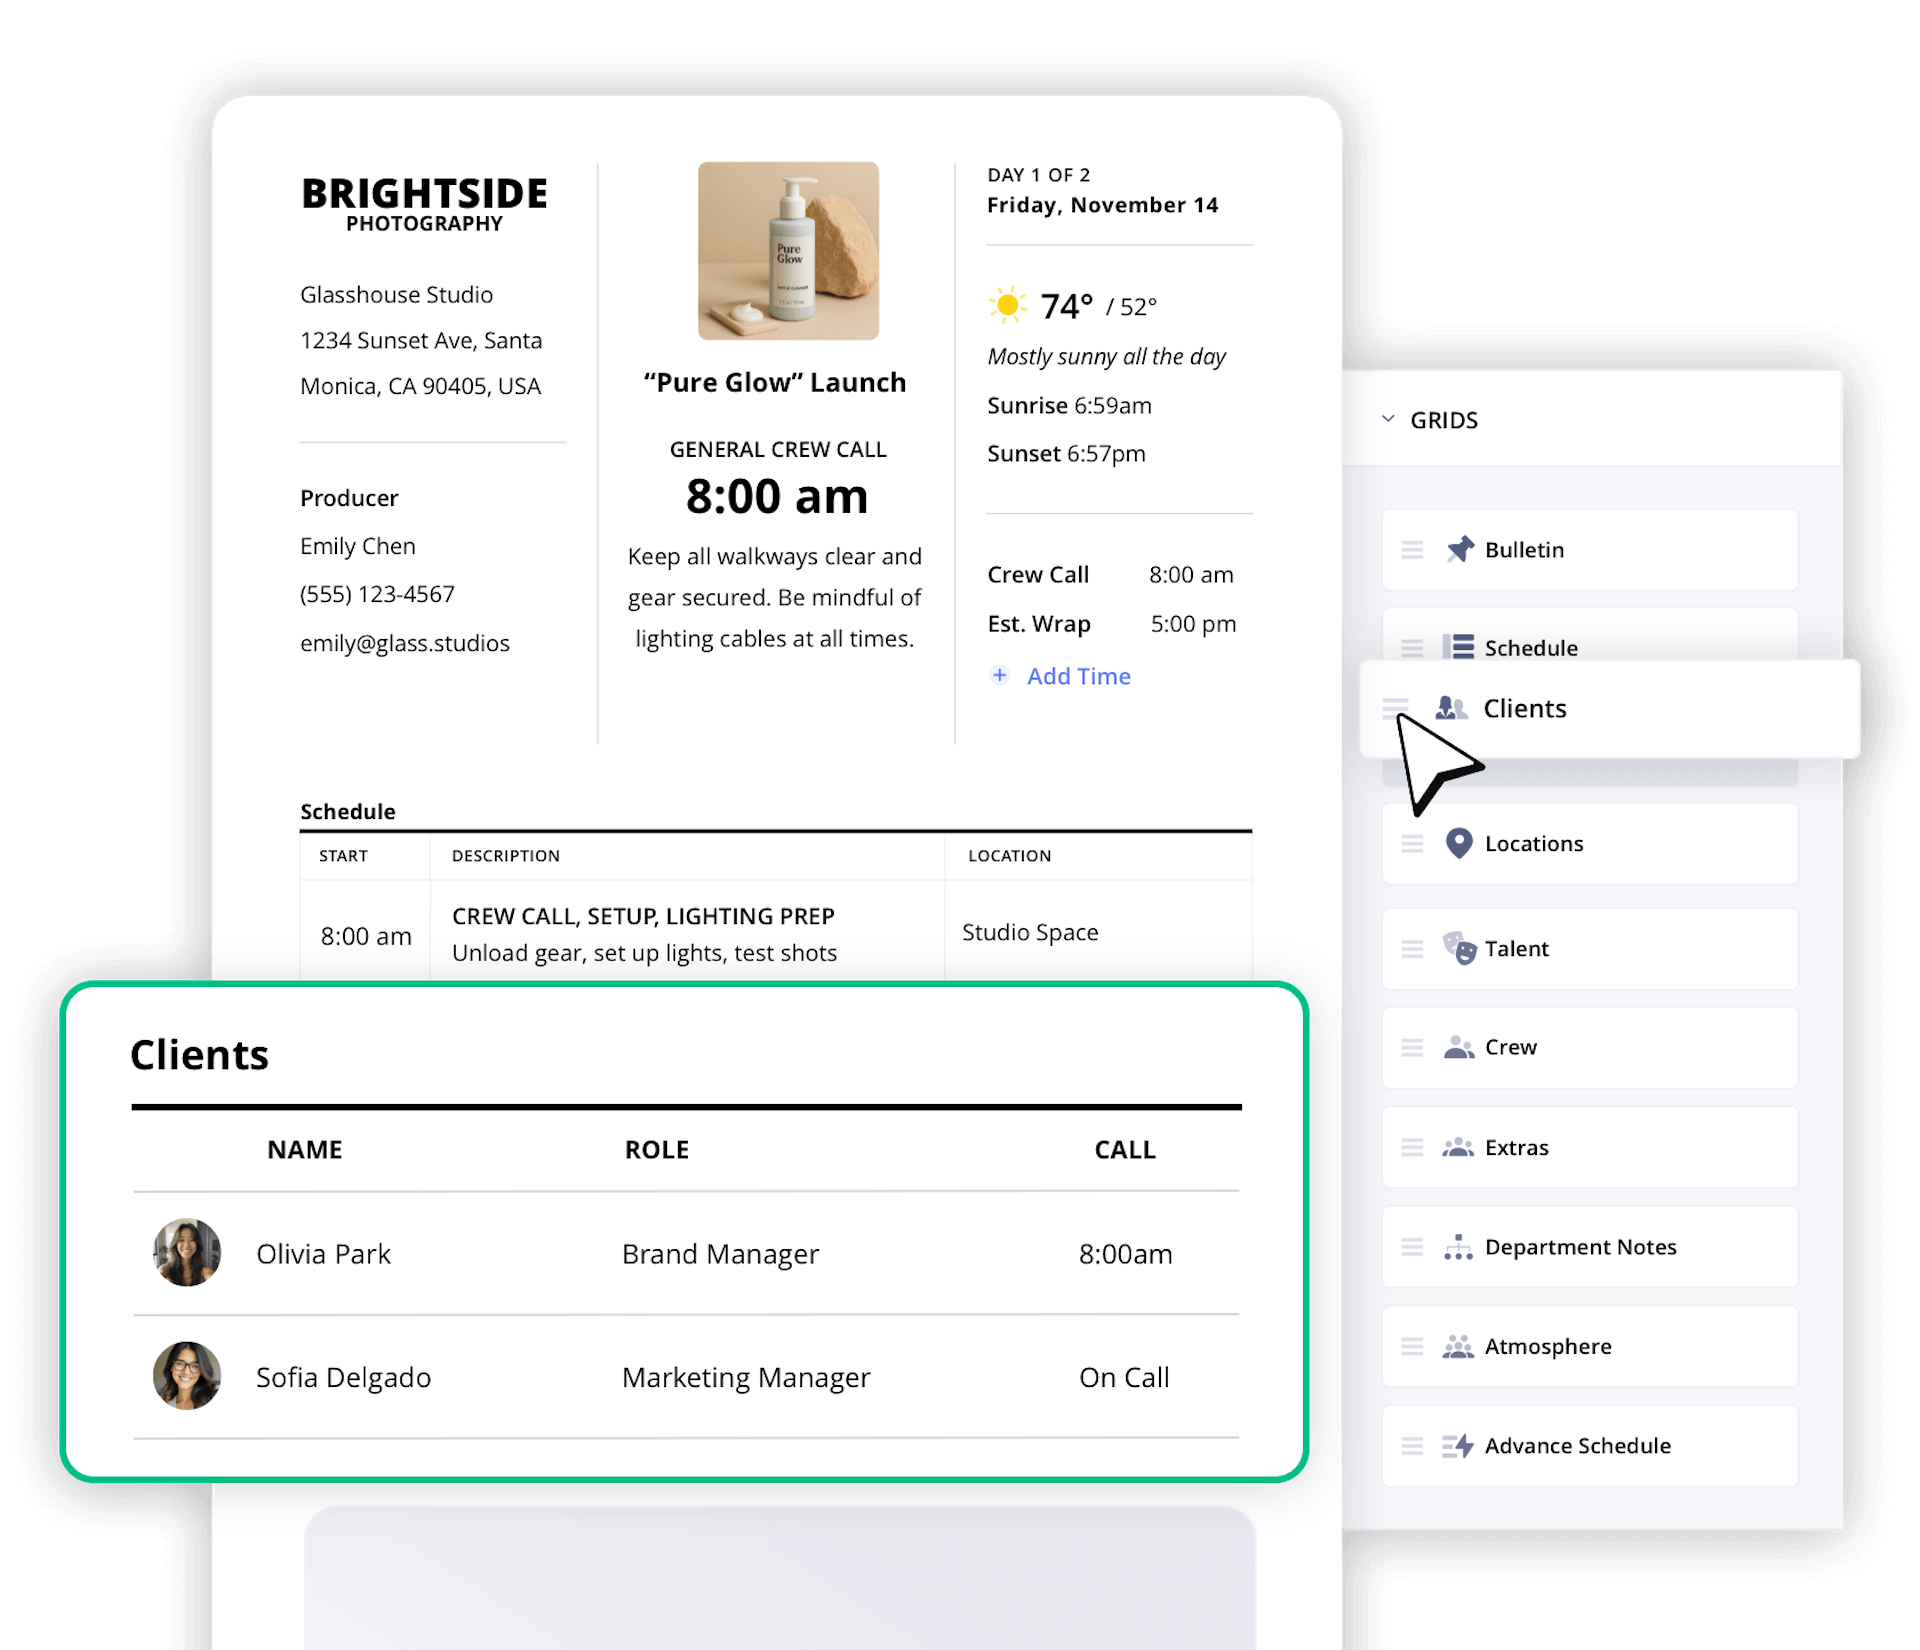Click Add Time link
Image resolution: width=1920 pixels, height=1650 pixels.
tap(1078, 676)
